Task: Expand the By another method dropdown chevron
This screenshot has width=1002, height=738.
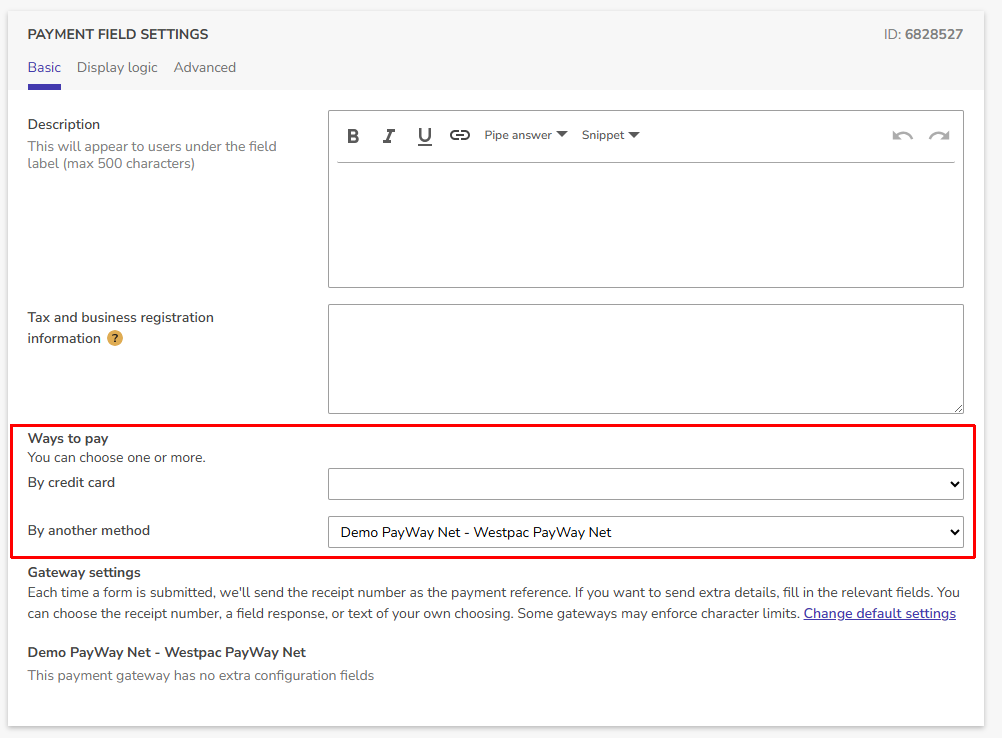Action: [x=953, y=532]
